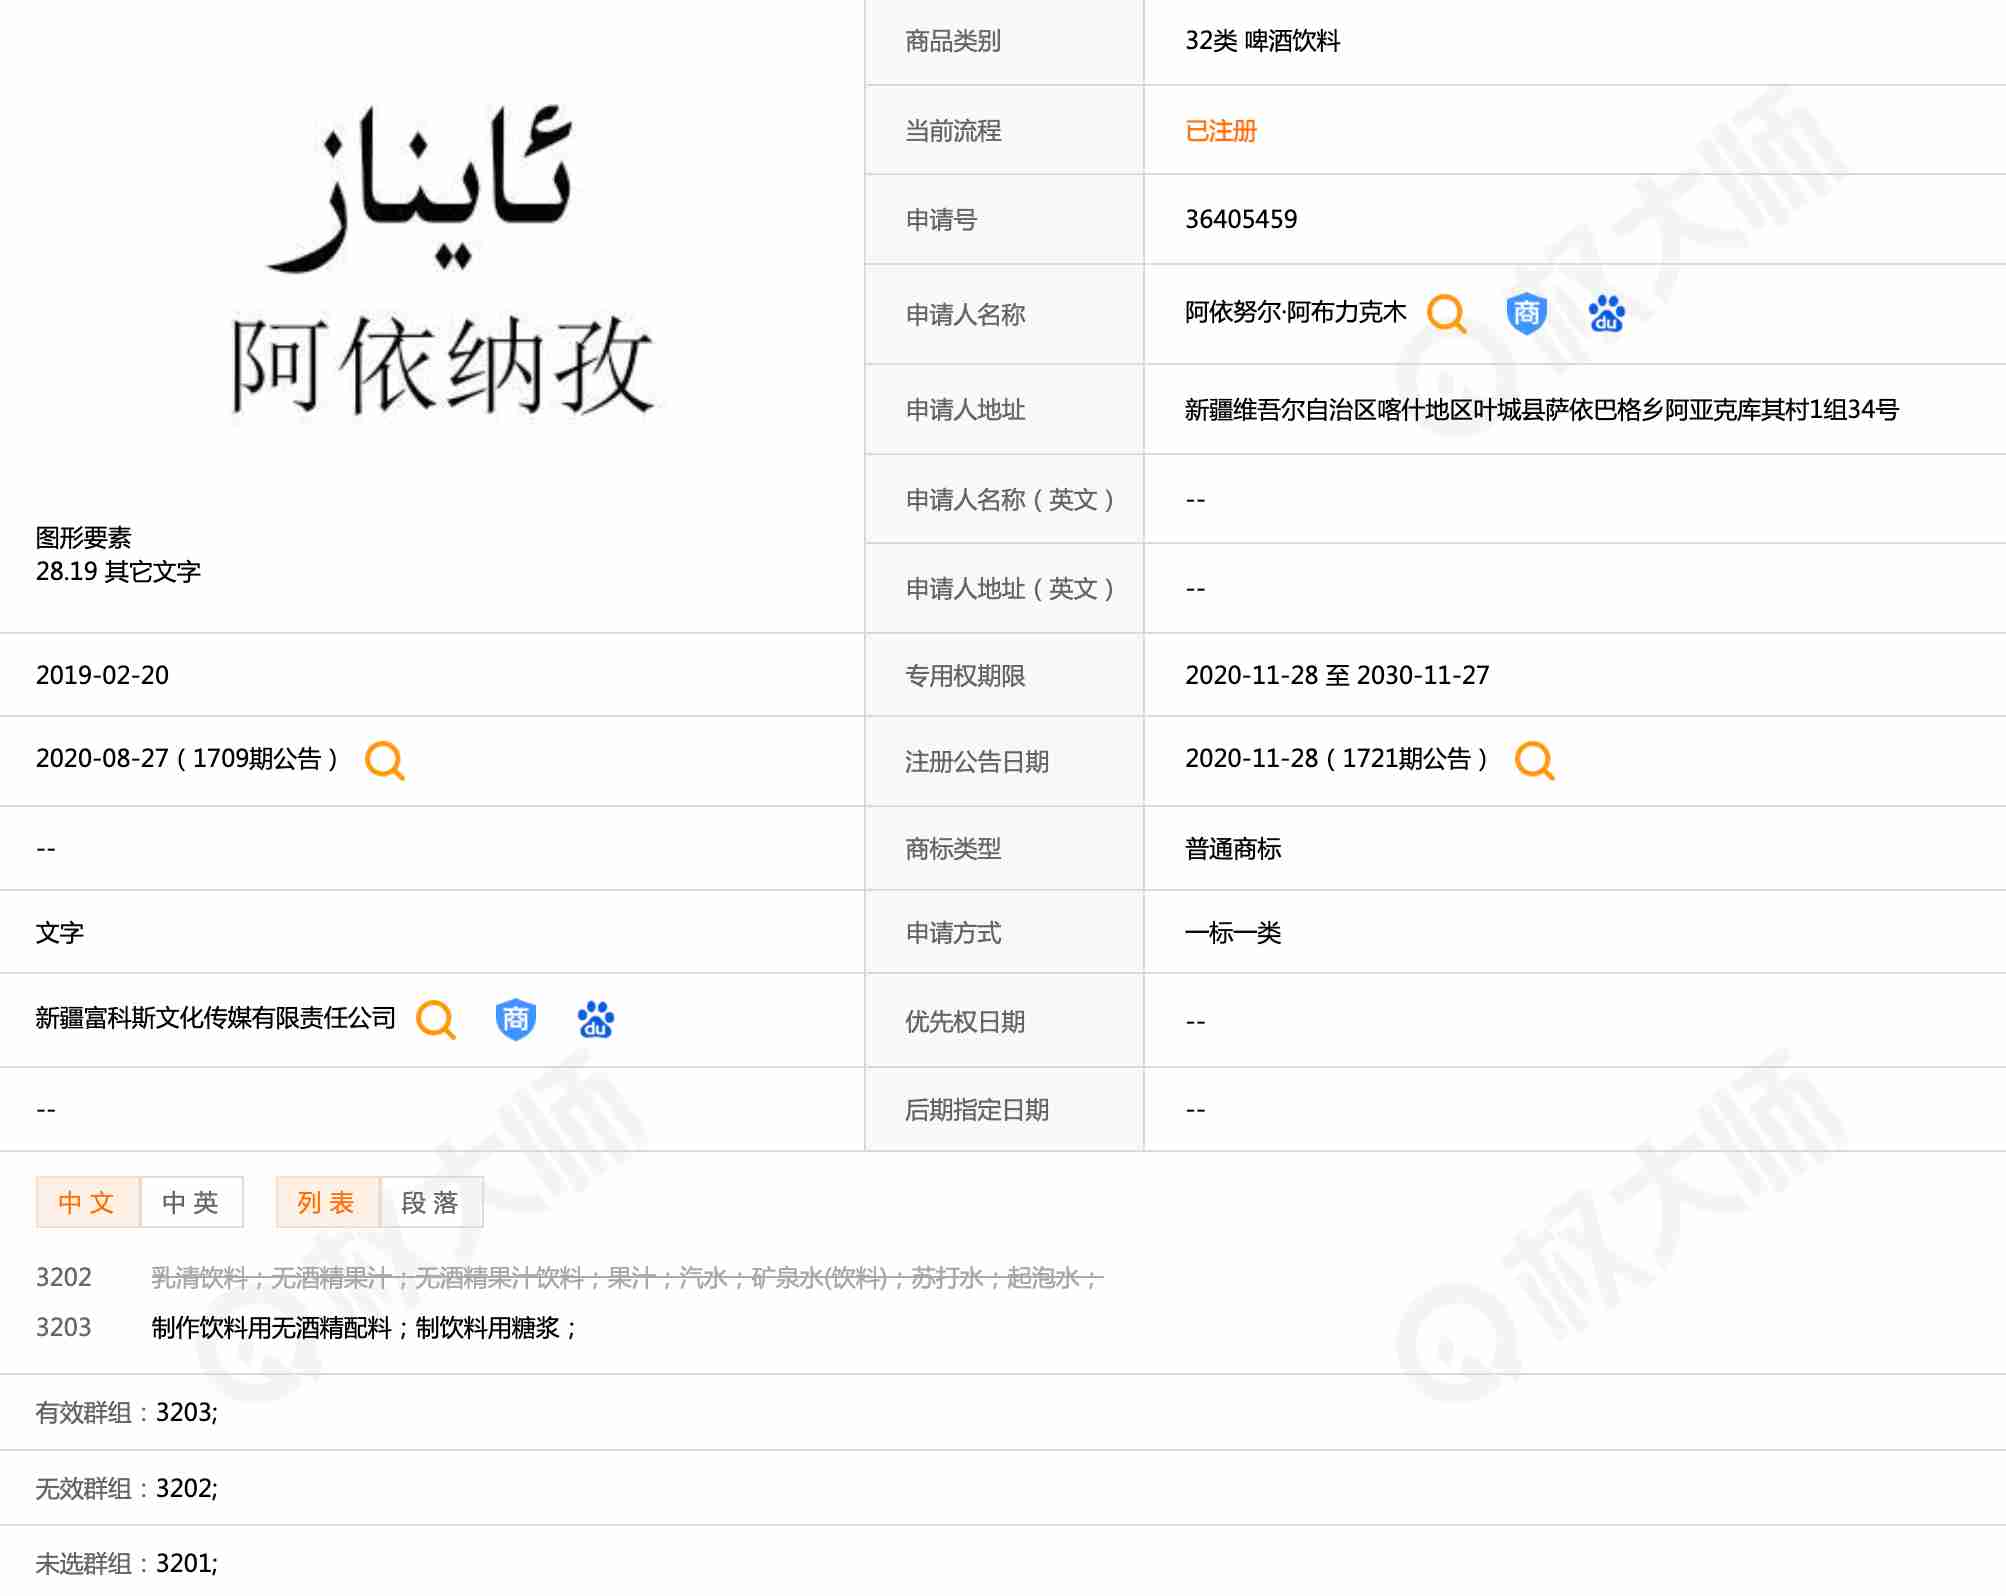Click search icon next to applicant name 阿依努尔·阿布力克木
Screen dimensions: 2006x1596
pyautogui.click(x=1446, y=314)
